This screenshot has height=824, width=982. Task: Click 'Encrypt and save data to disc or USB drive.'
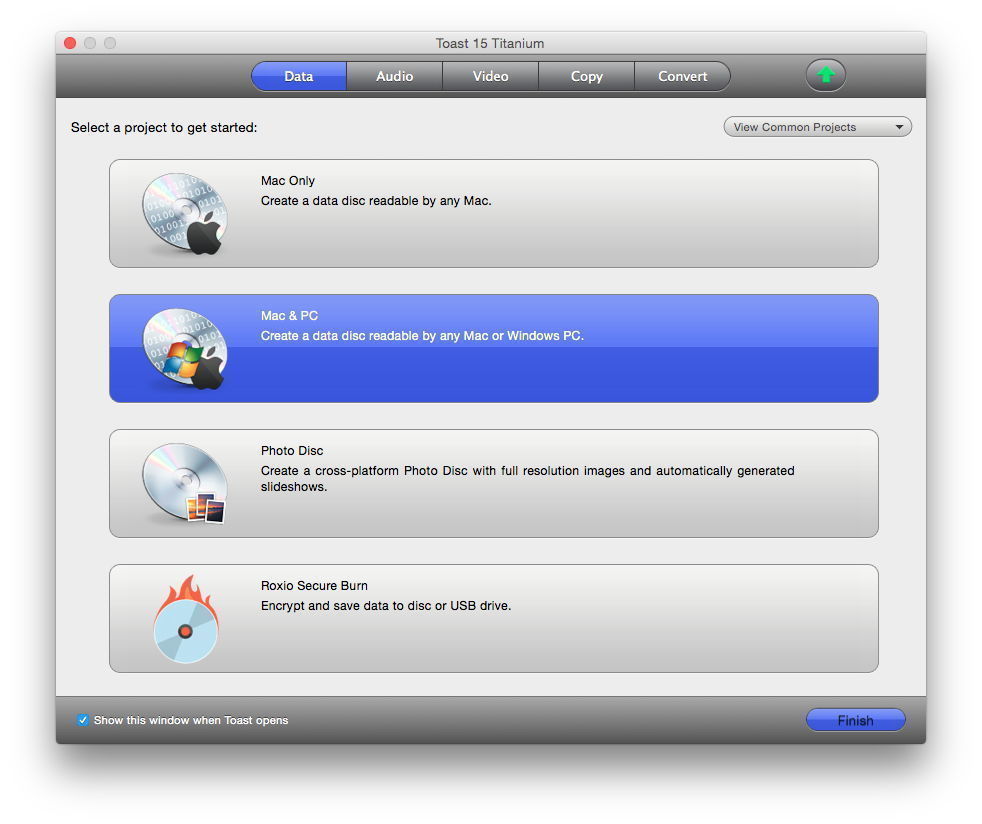[x=386, y=606]
